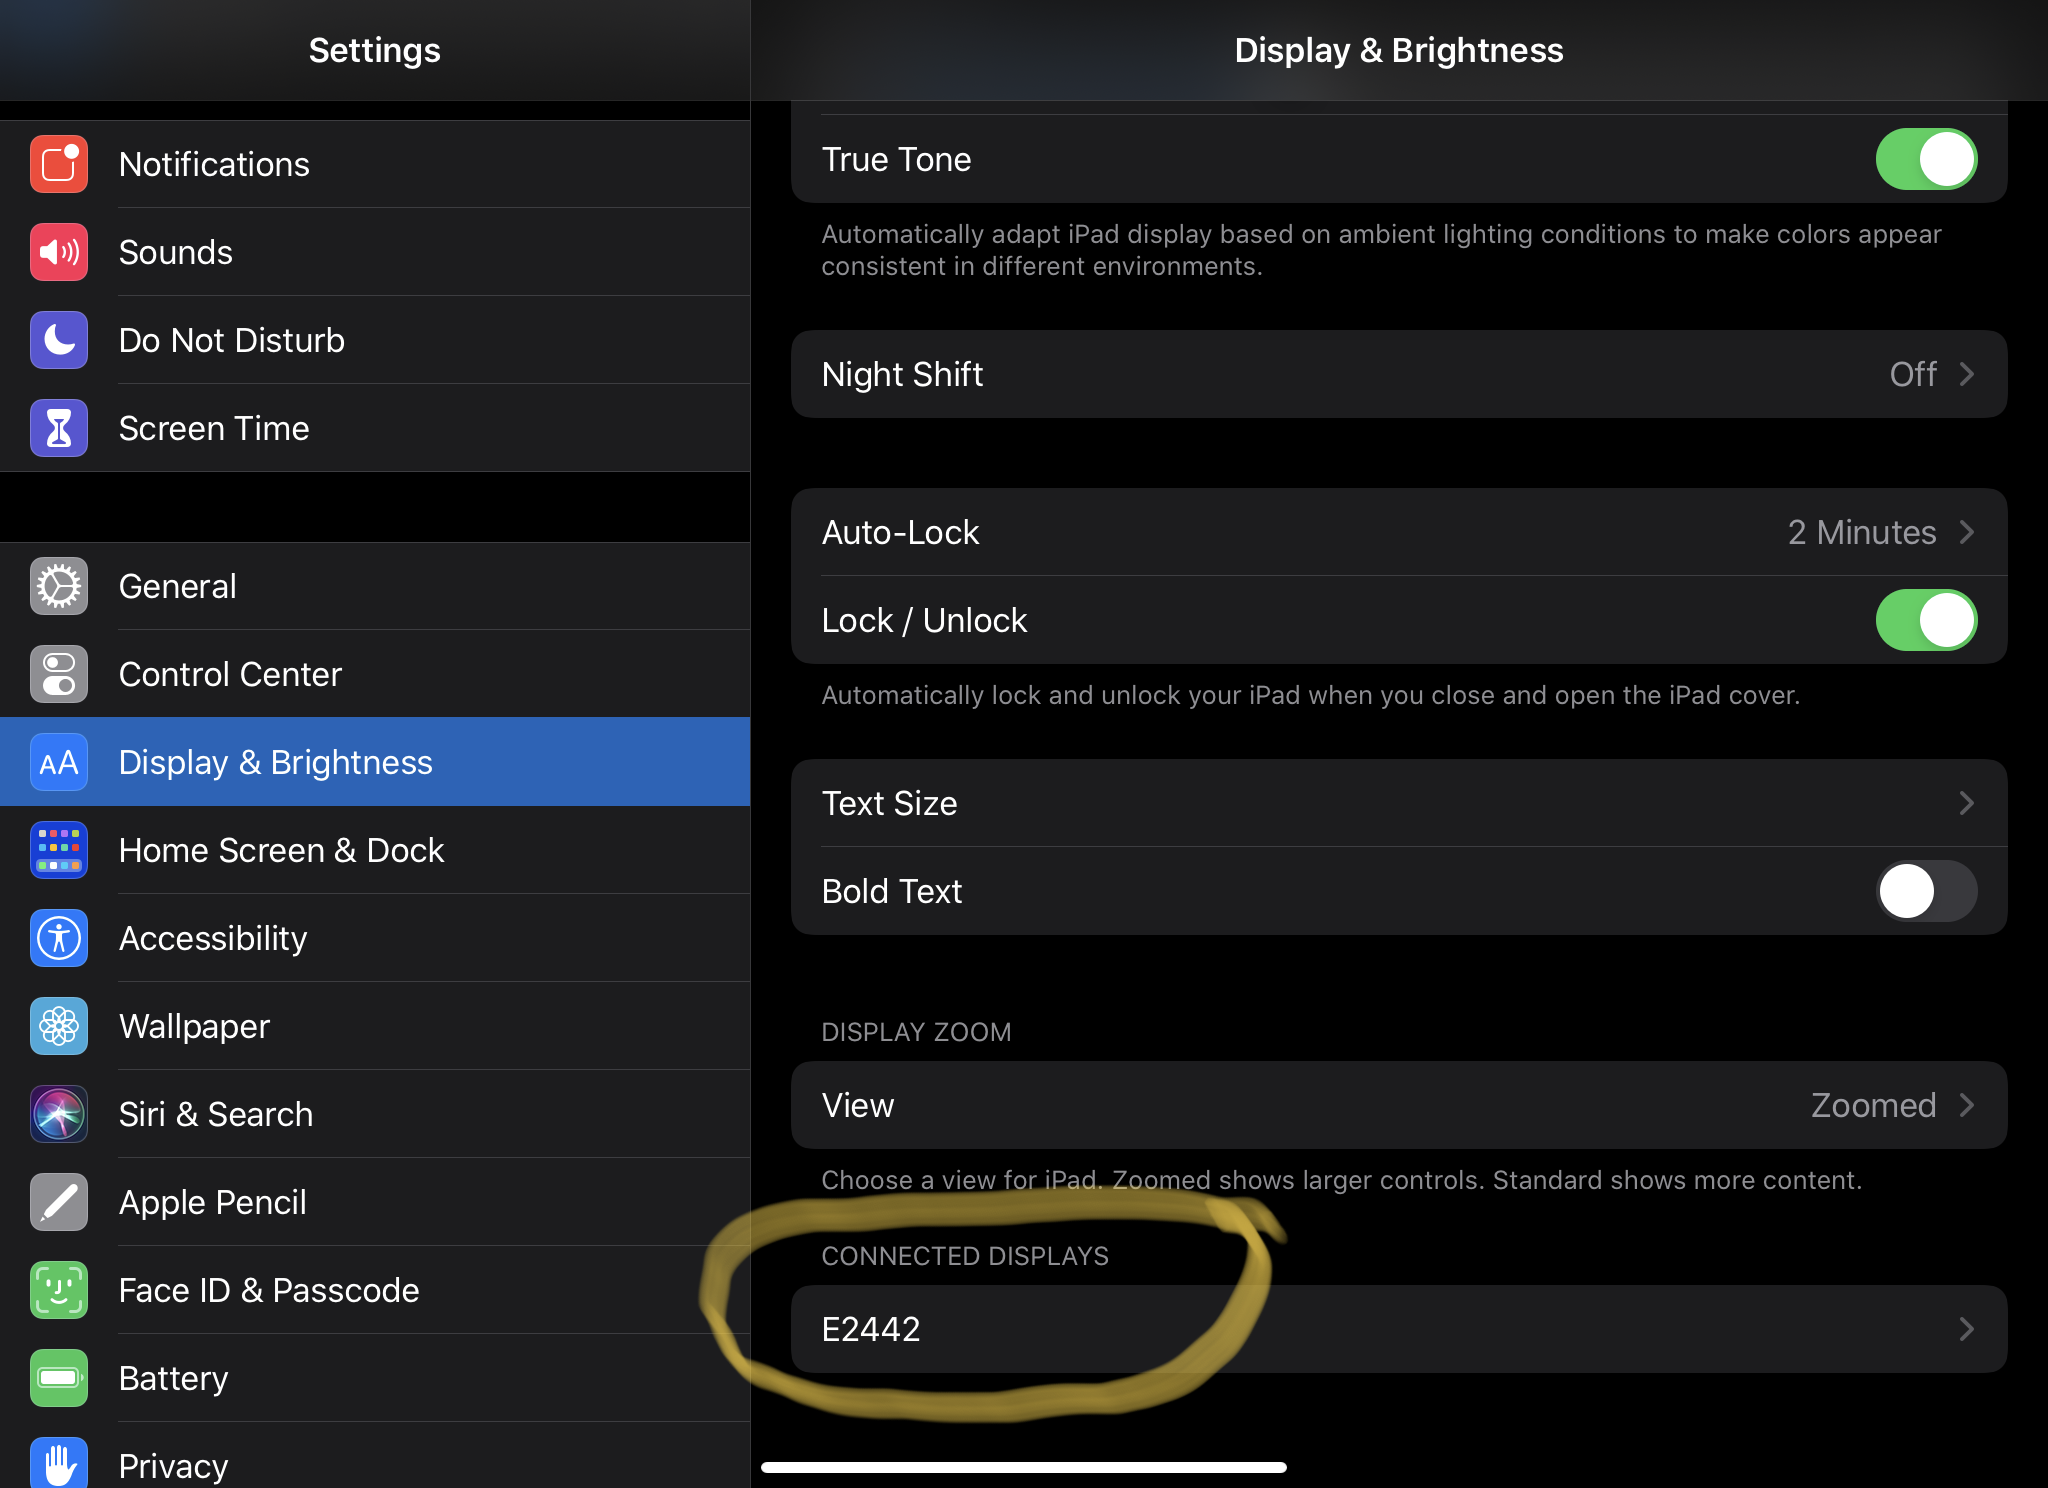Screen dimensions: 2048x1488
Task: Tap the white home indicator bar
Action: 1023,1467
